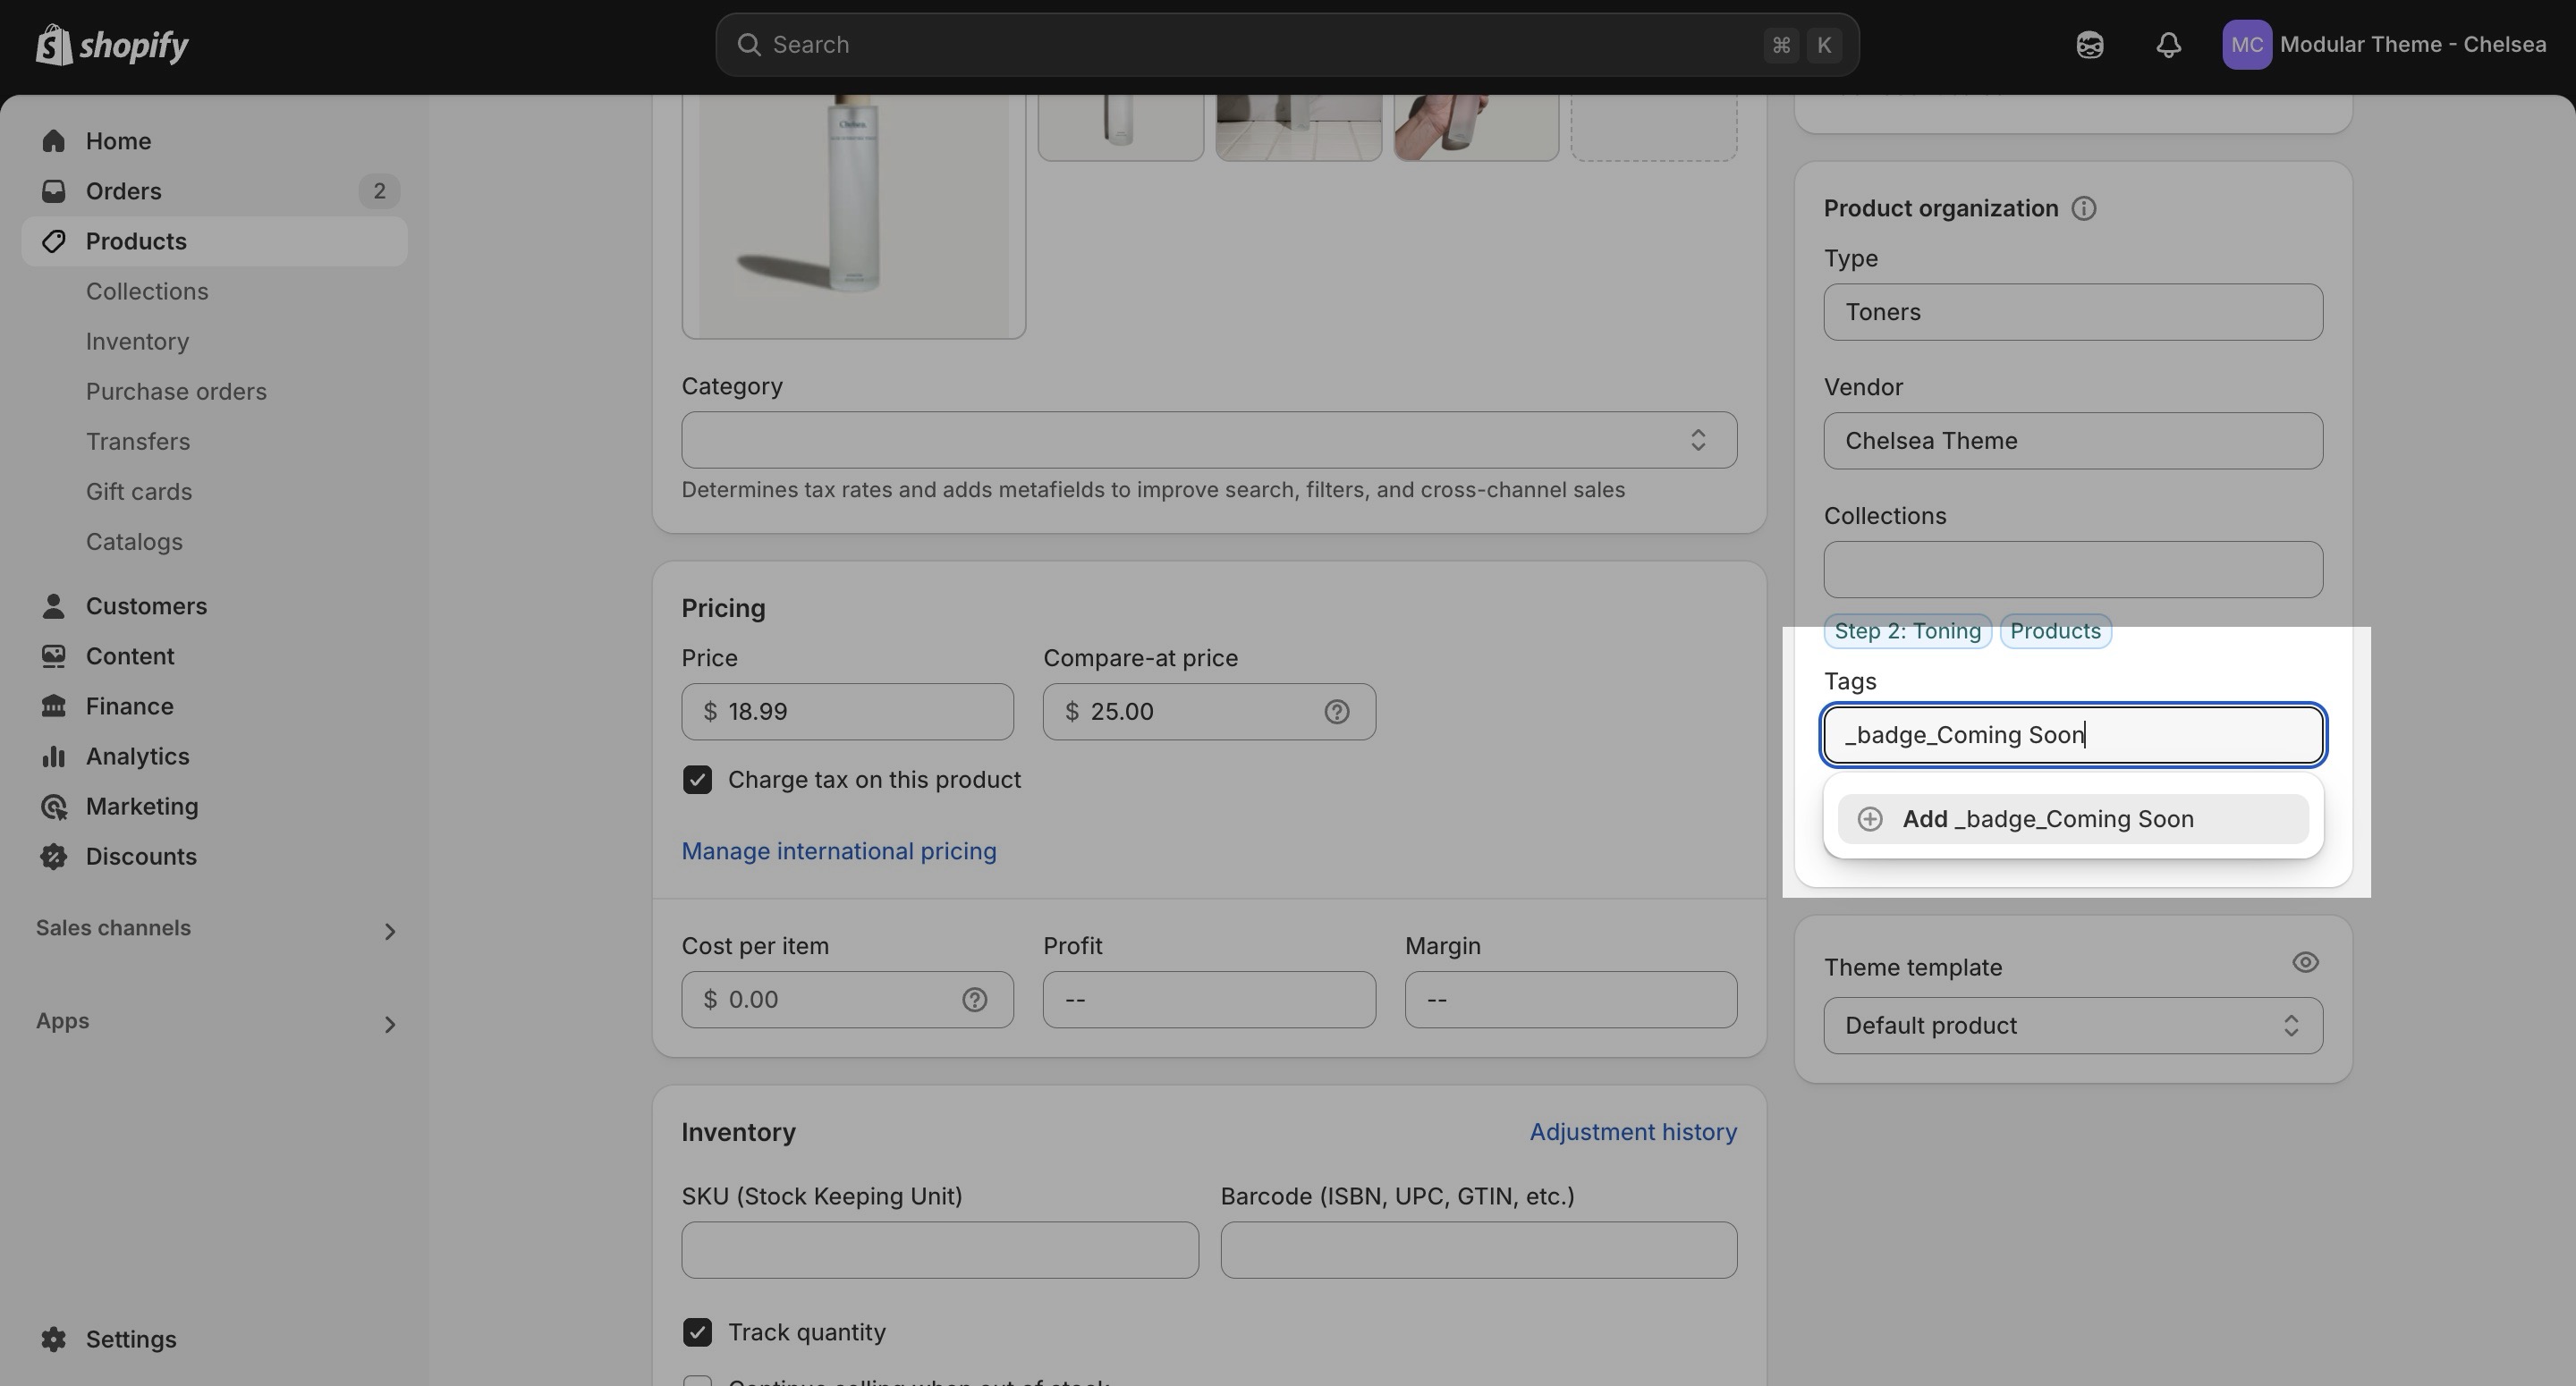The image size is (2576, 1386).
Task: Click the Cost per item help icon
Action: coord(974,1000)
